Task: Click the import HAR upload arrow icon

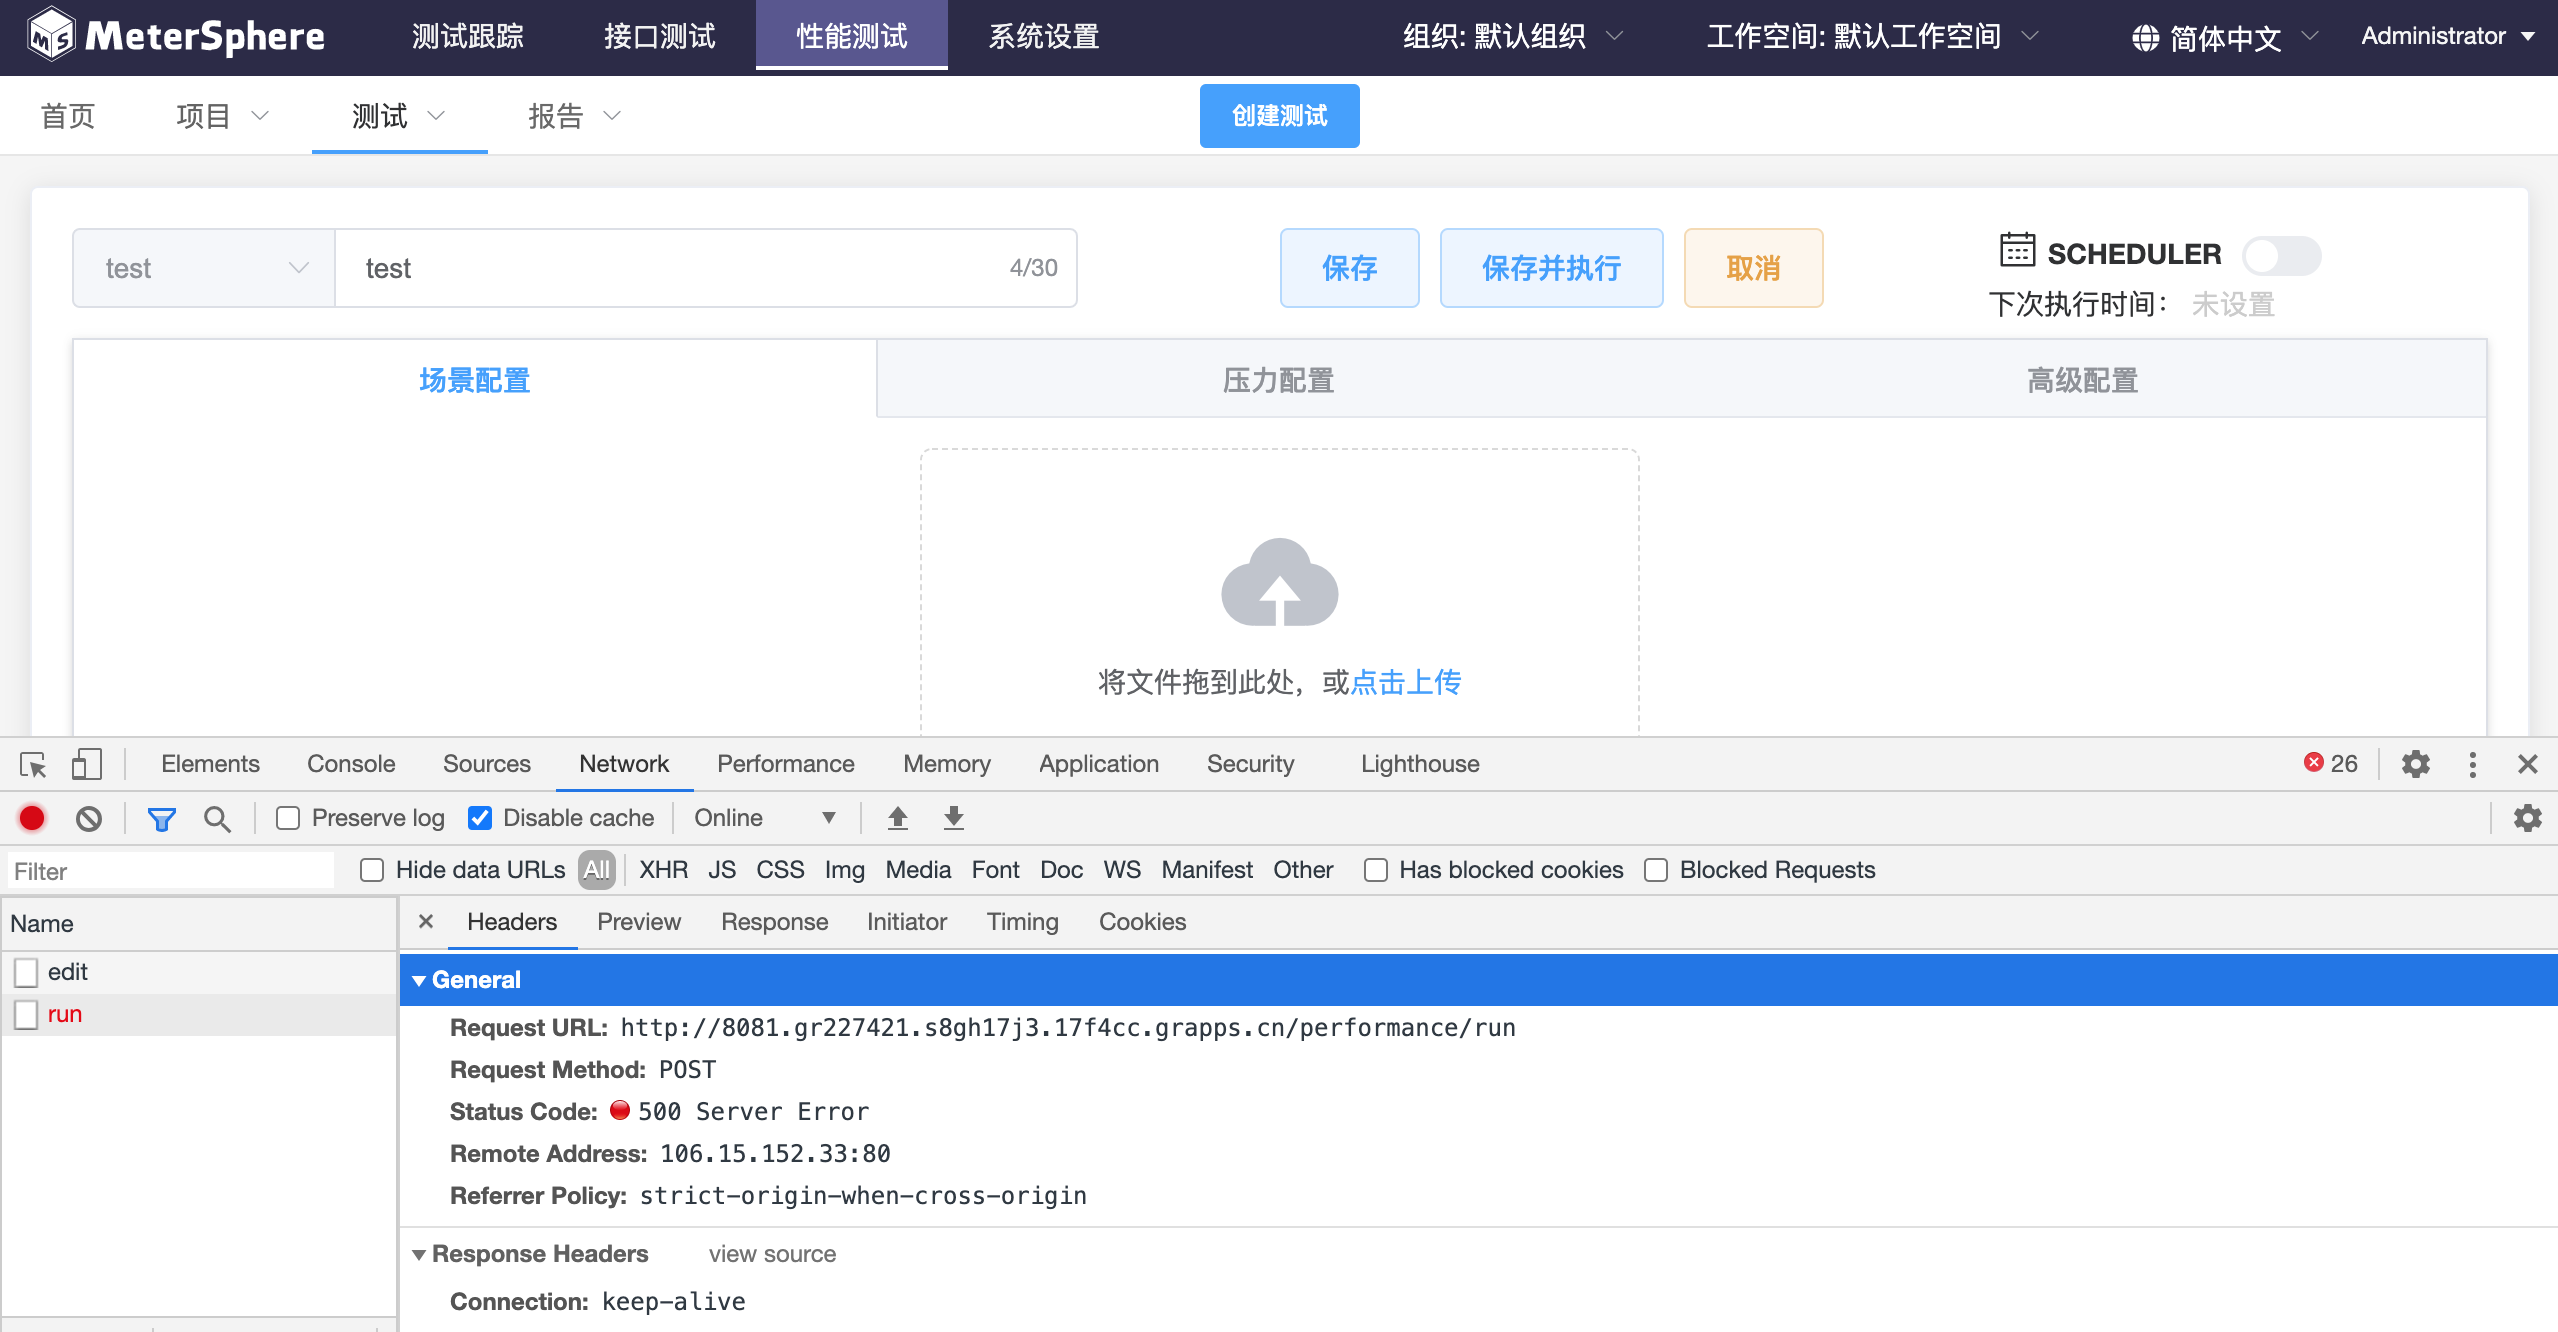Action: coord(898,819)
